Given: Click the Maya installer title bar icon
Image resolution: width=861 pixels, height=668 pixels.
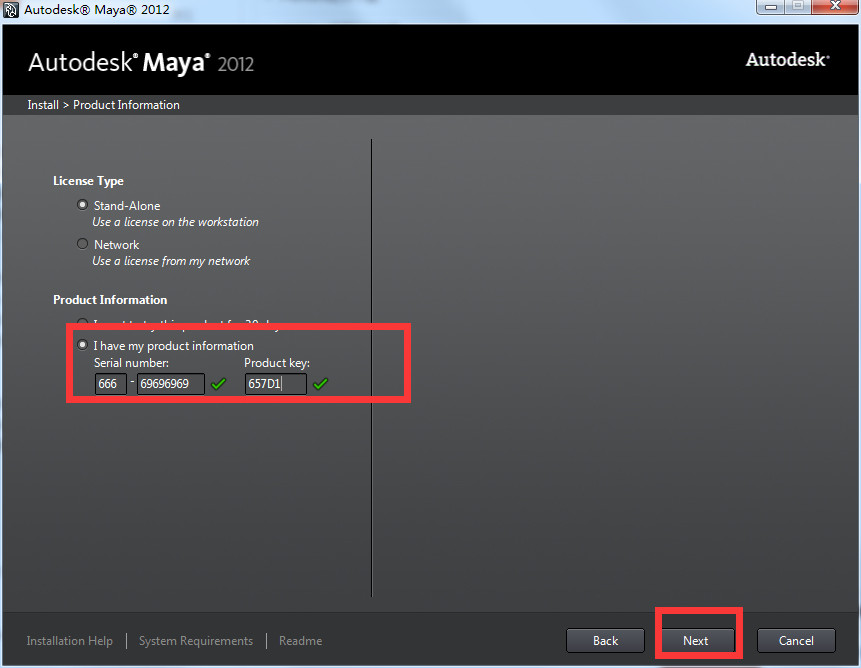Looking at the screenshot, I should pos(11,10).
